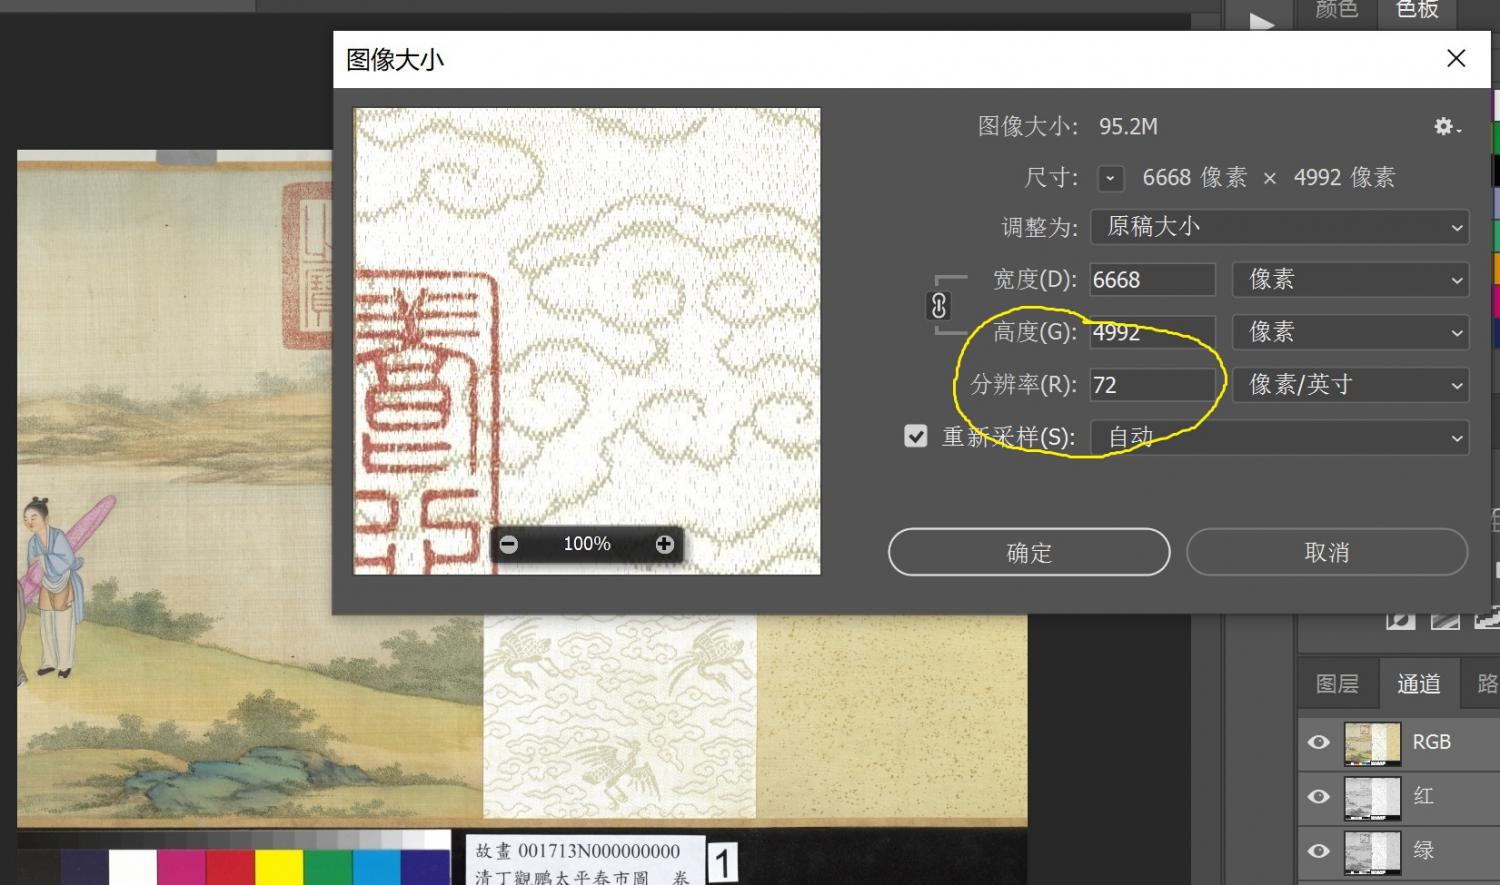Click the chain link constrain proportions icon
This screenshot has height=885, width=1500.
pos(939,306)
